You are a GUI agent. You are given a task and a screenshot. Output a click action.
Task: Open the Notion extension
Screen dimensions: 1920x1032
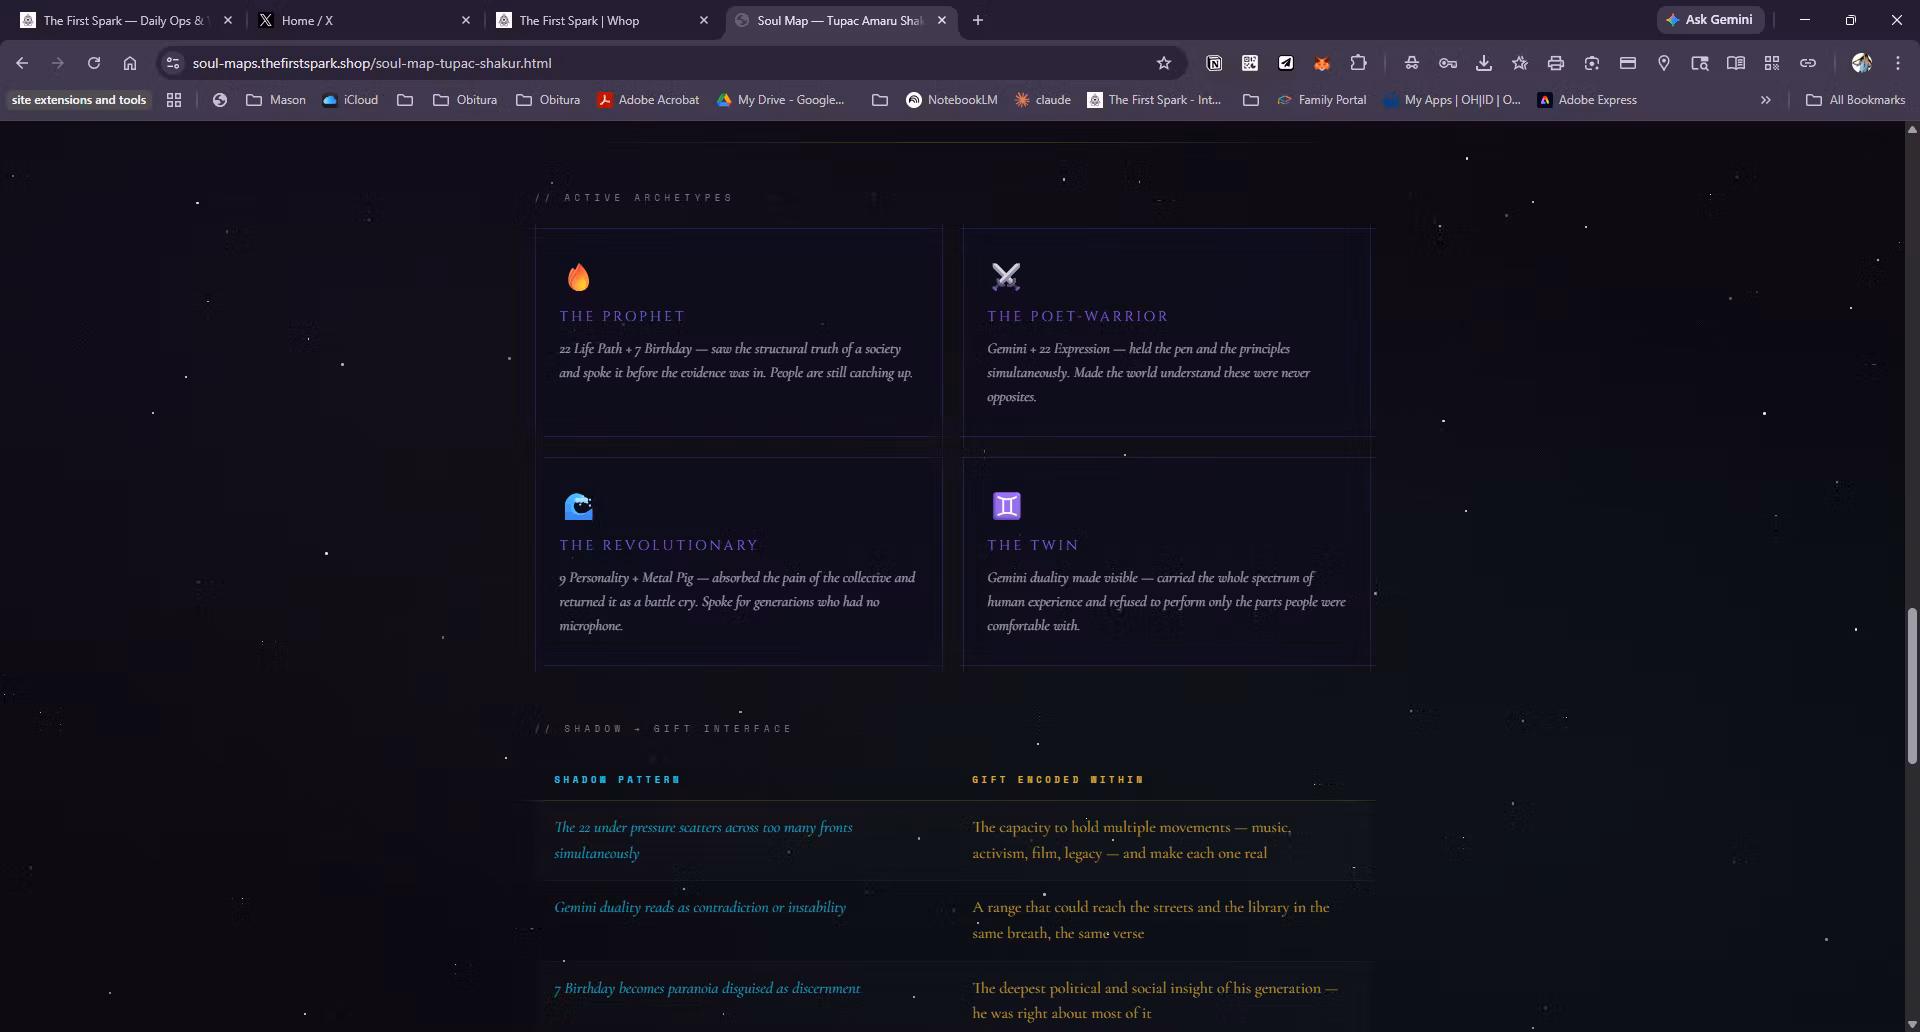pyautogui.click(x=1214, y=63)
